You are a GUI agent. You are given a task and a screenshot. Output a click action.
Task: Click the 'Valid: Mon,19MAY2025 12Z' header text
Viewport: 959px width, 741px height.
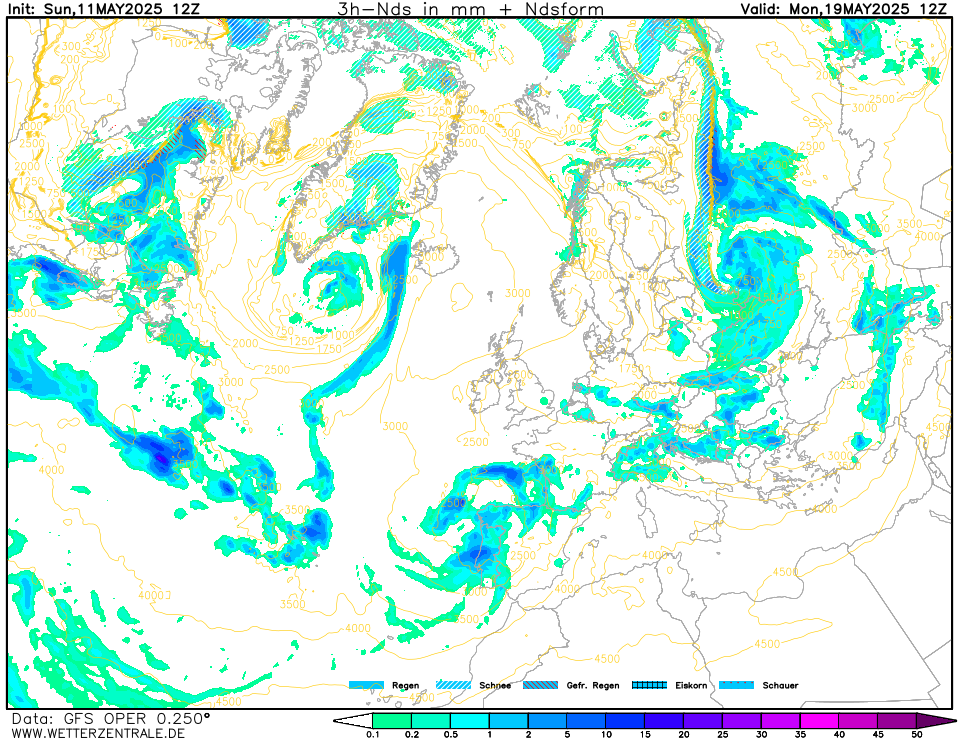click(844, 9)
